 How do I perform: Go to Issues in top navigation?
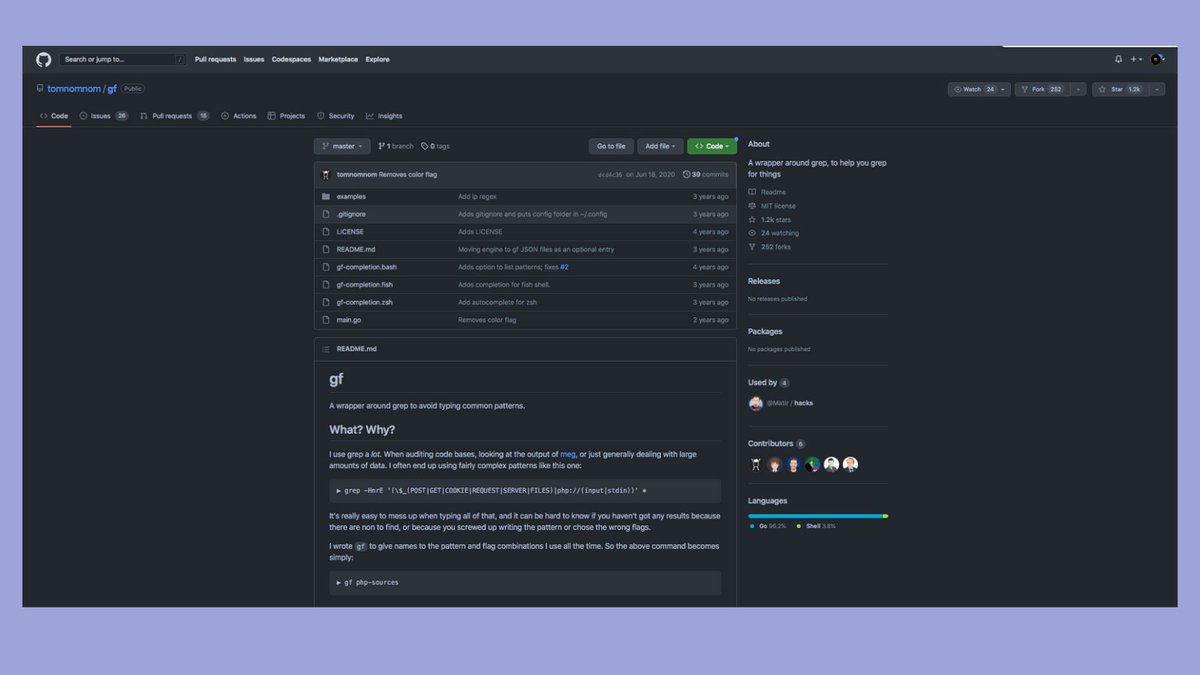click(254, 59)
